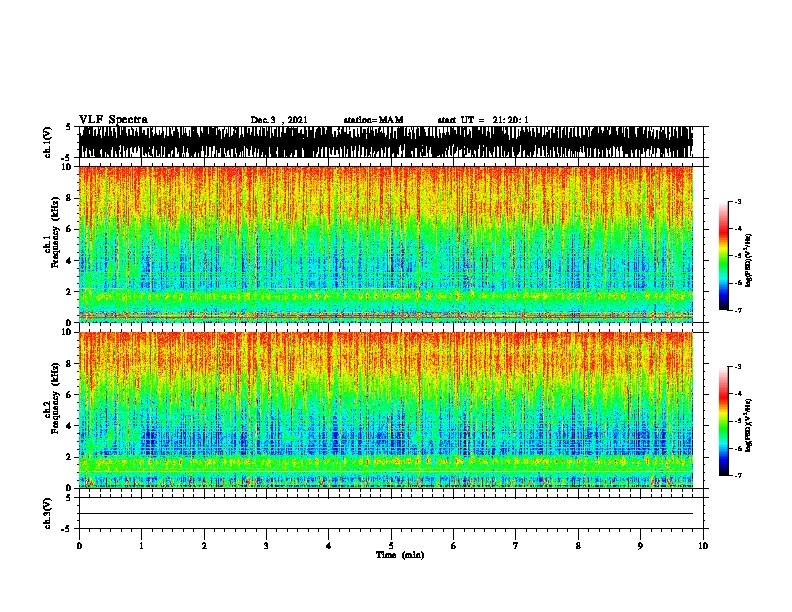This screenshot has height=612, width=792.
Task: Click the flat ch.3 voltage trace line
Action: click(x=386, y=514)
